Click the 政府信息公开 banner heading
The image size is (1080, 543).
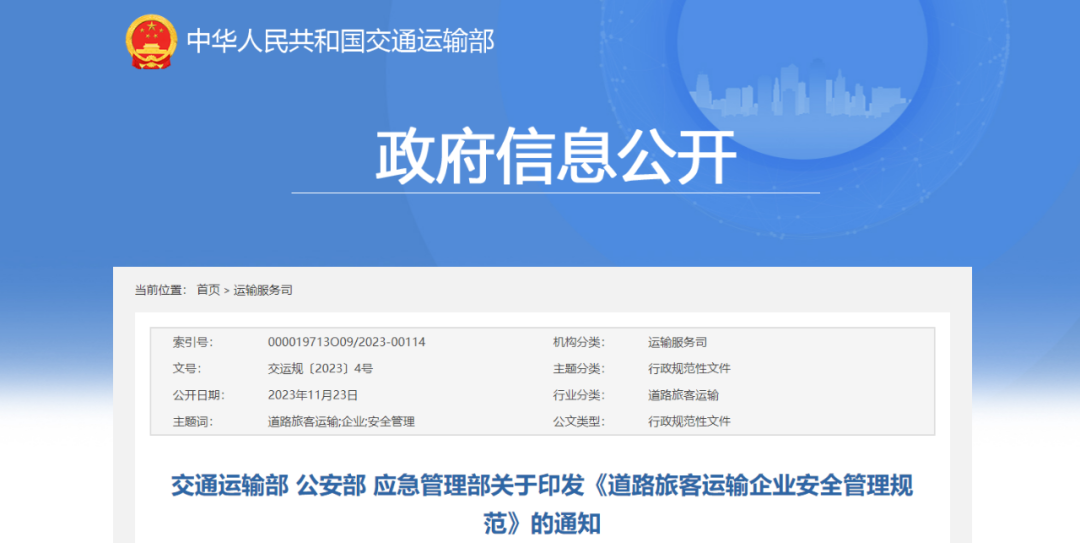coord(556,157)
